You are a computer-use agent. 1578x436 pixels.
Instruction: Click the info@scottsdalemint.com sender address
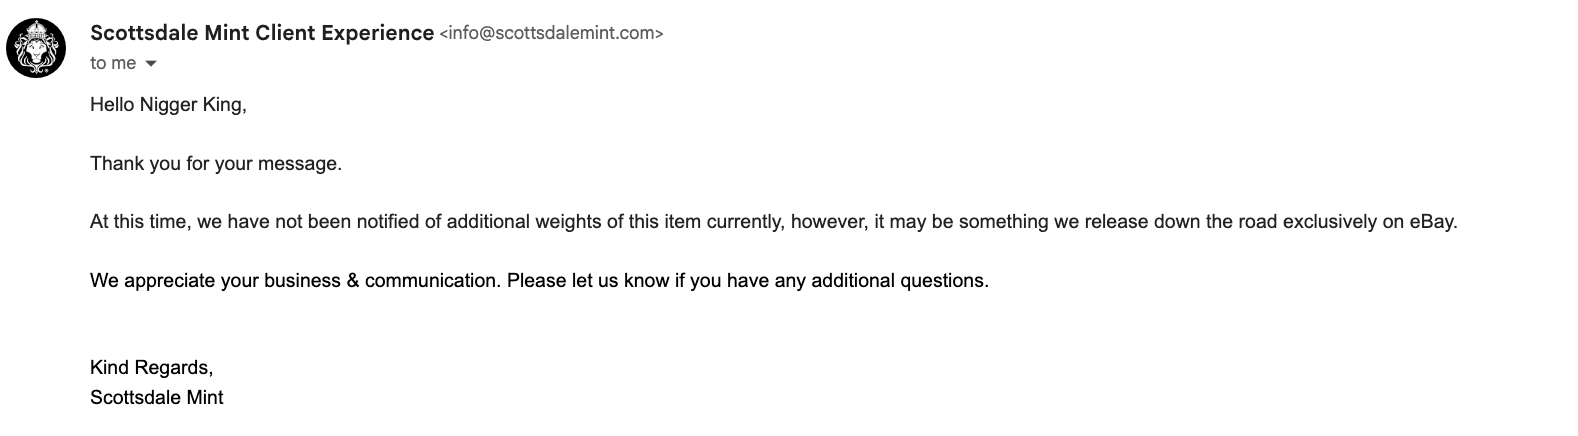tap(551, 34)
